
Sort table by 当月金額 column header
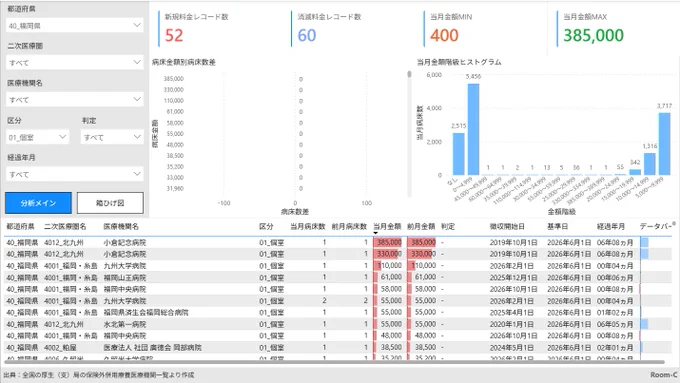(x=387, y=226)
